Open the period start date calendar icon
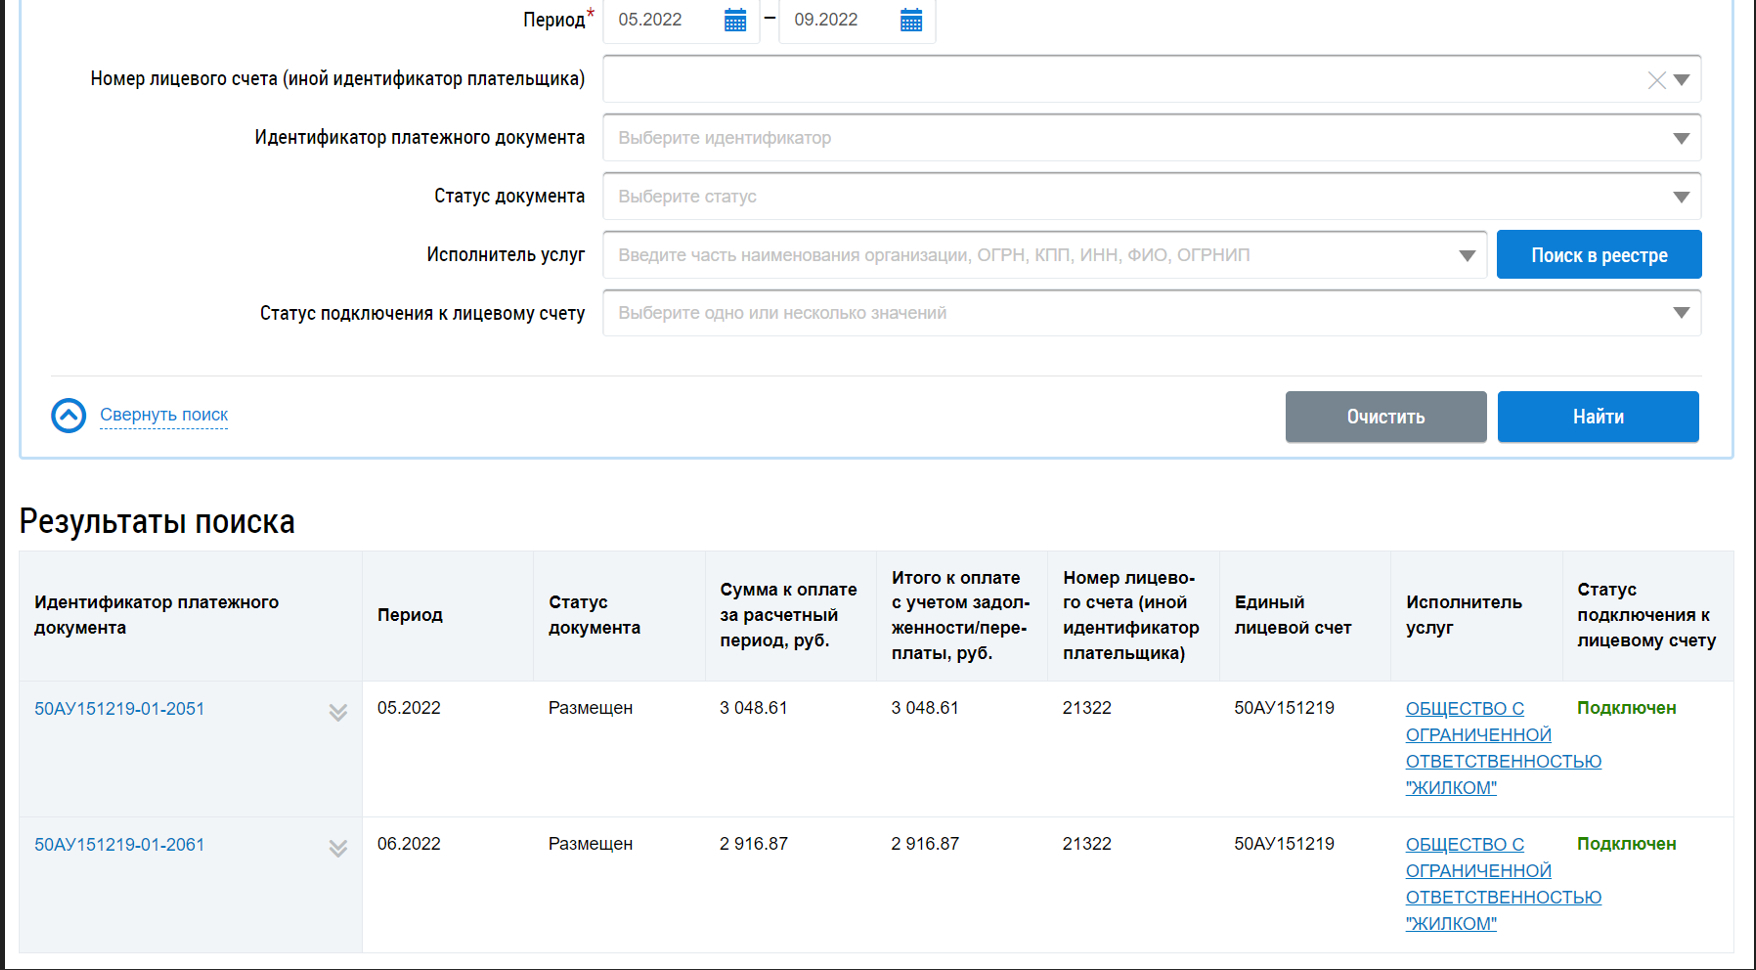The image size is (1756, 970). click(735, 20)
